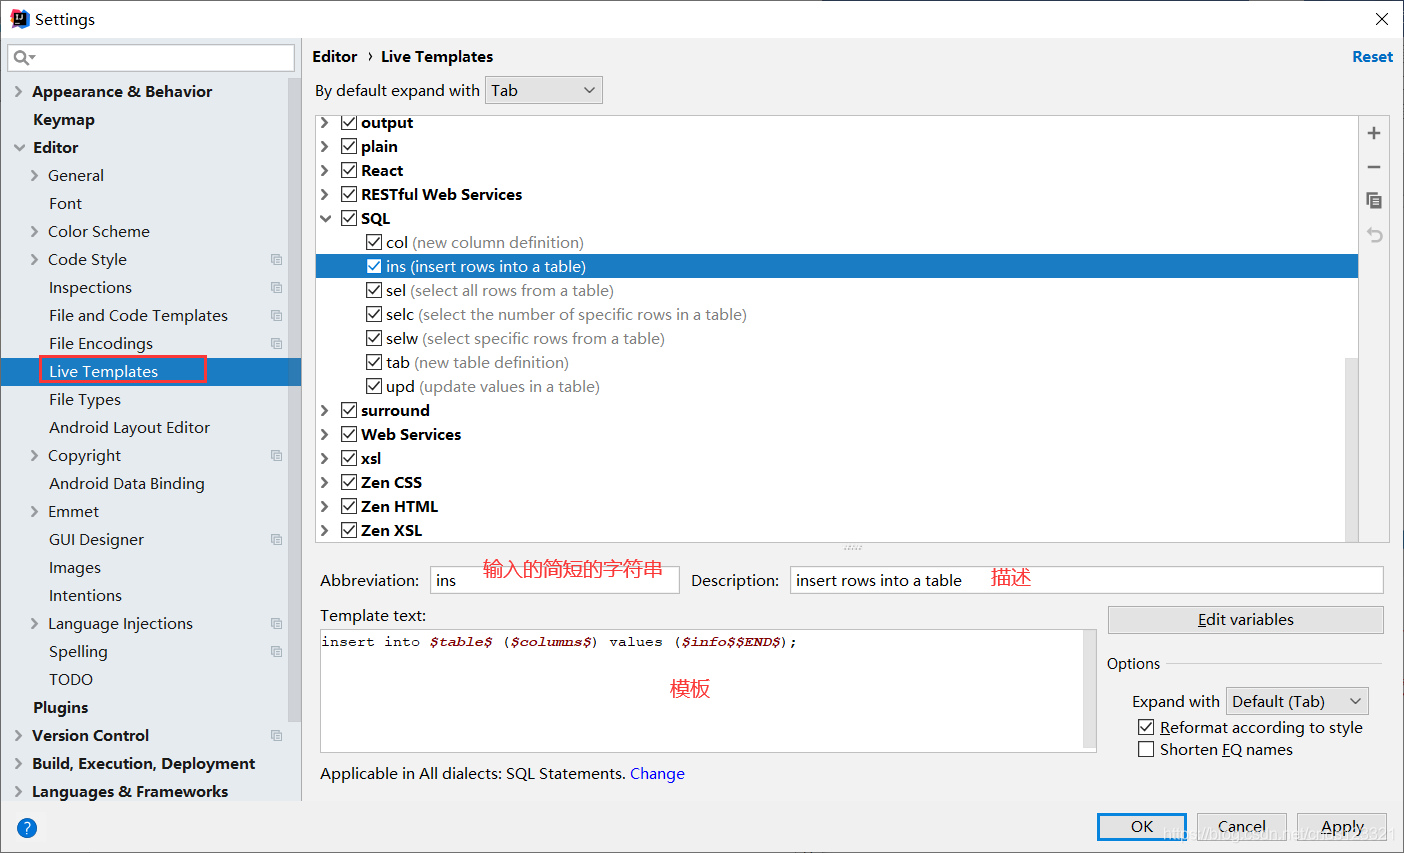Select the 'selc' template row
The image size is (1404, 853).
(x=836, y=314)
